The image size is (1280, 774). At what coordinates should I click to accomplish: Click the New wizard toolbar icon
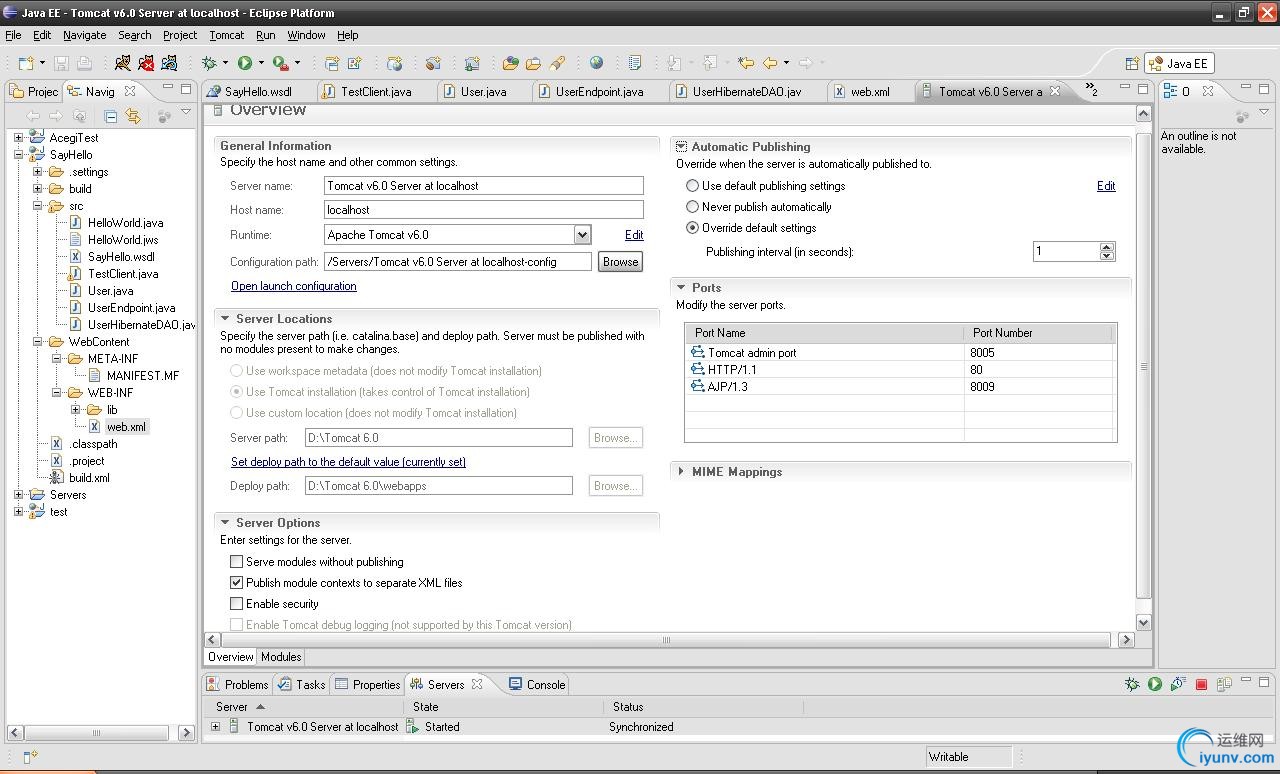pos(25,63)
